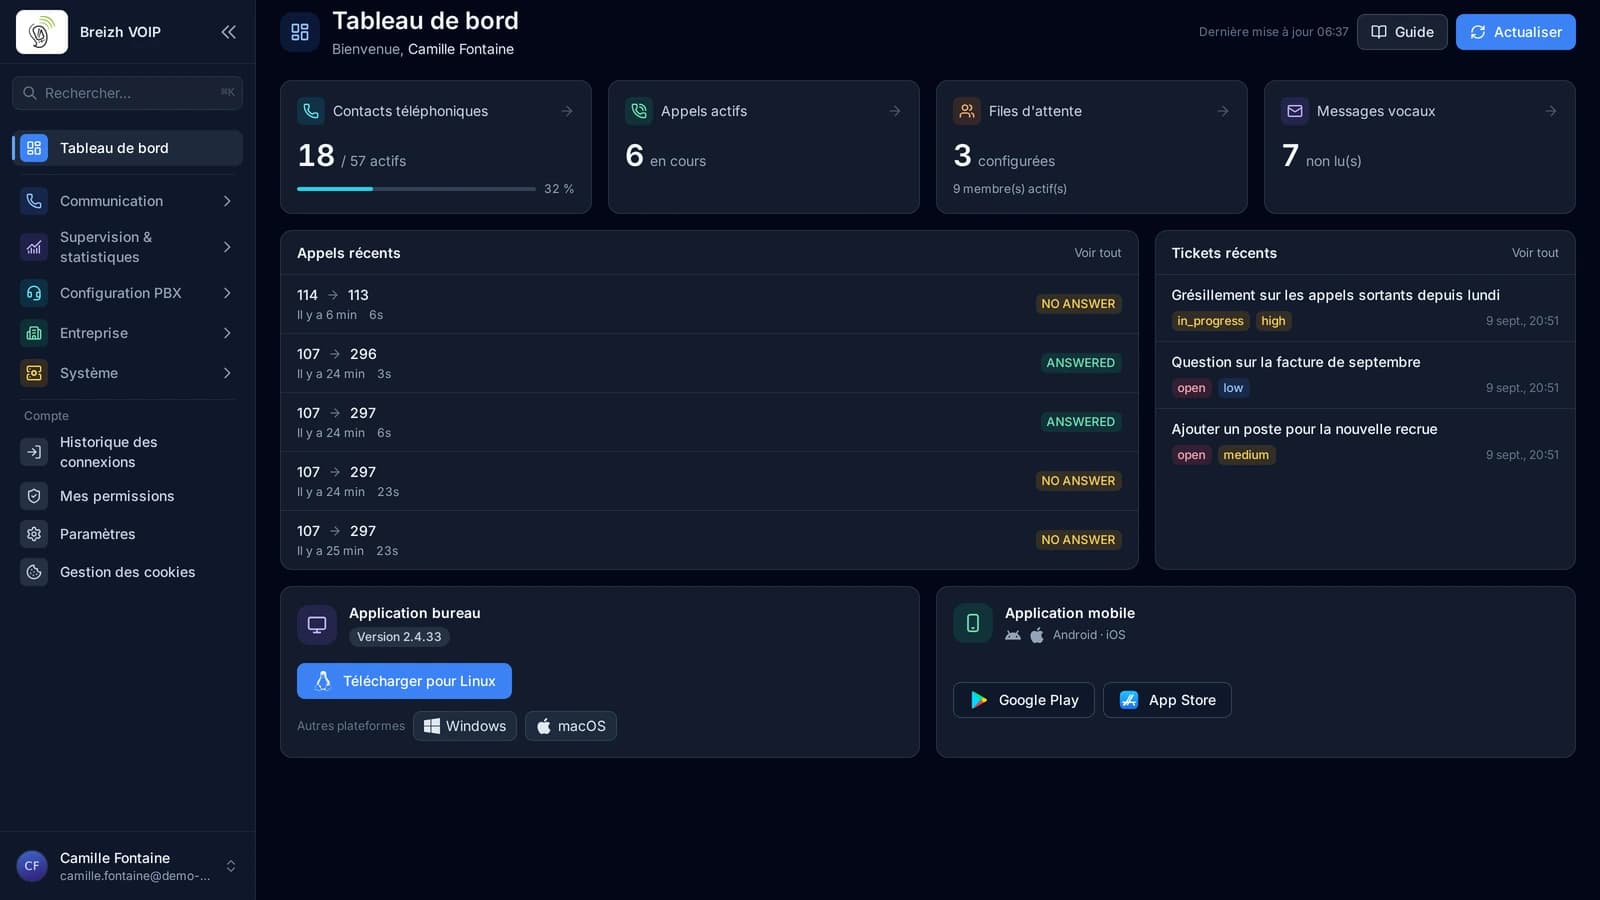The width and height of the screenshot is (1600, 900).
Task: Open Mes permissions page
Action: click(127, 496)
